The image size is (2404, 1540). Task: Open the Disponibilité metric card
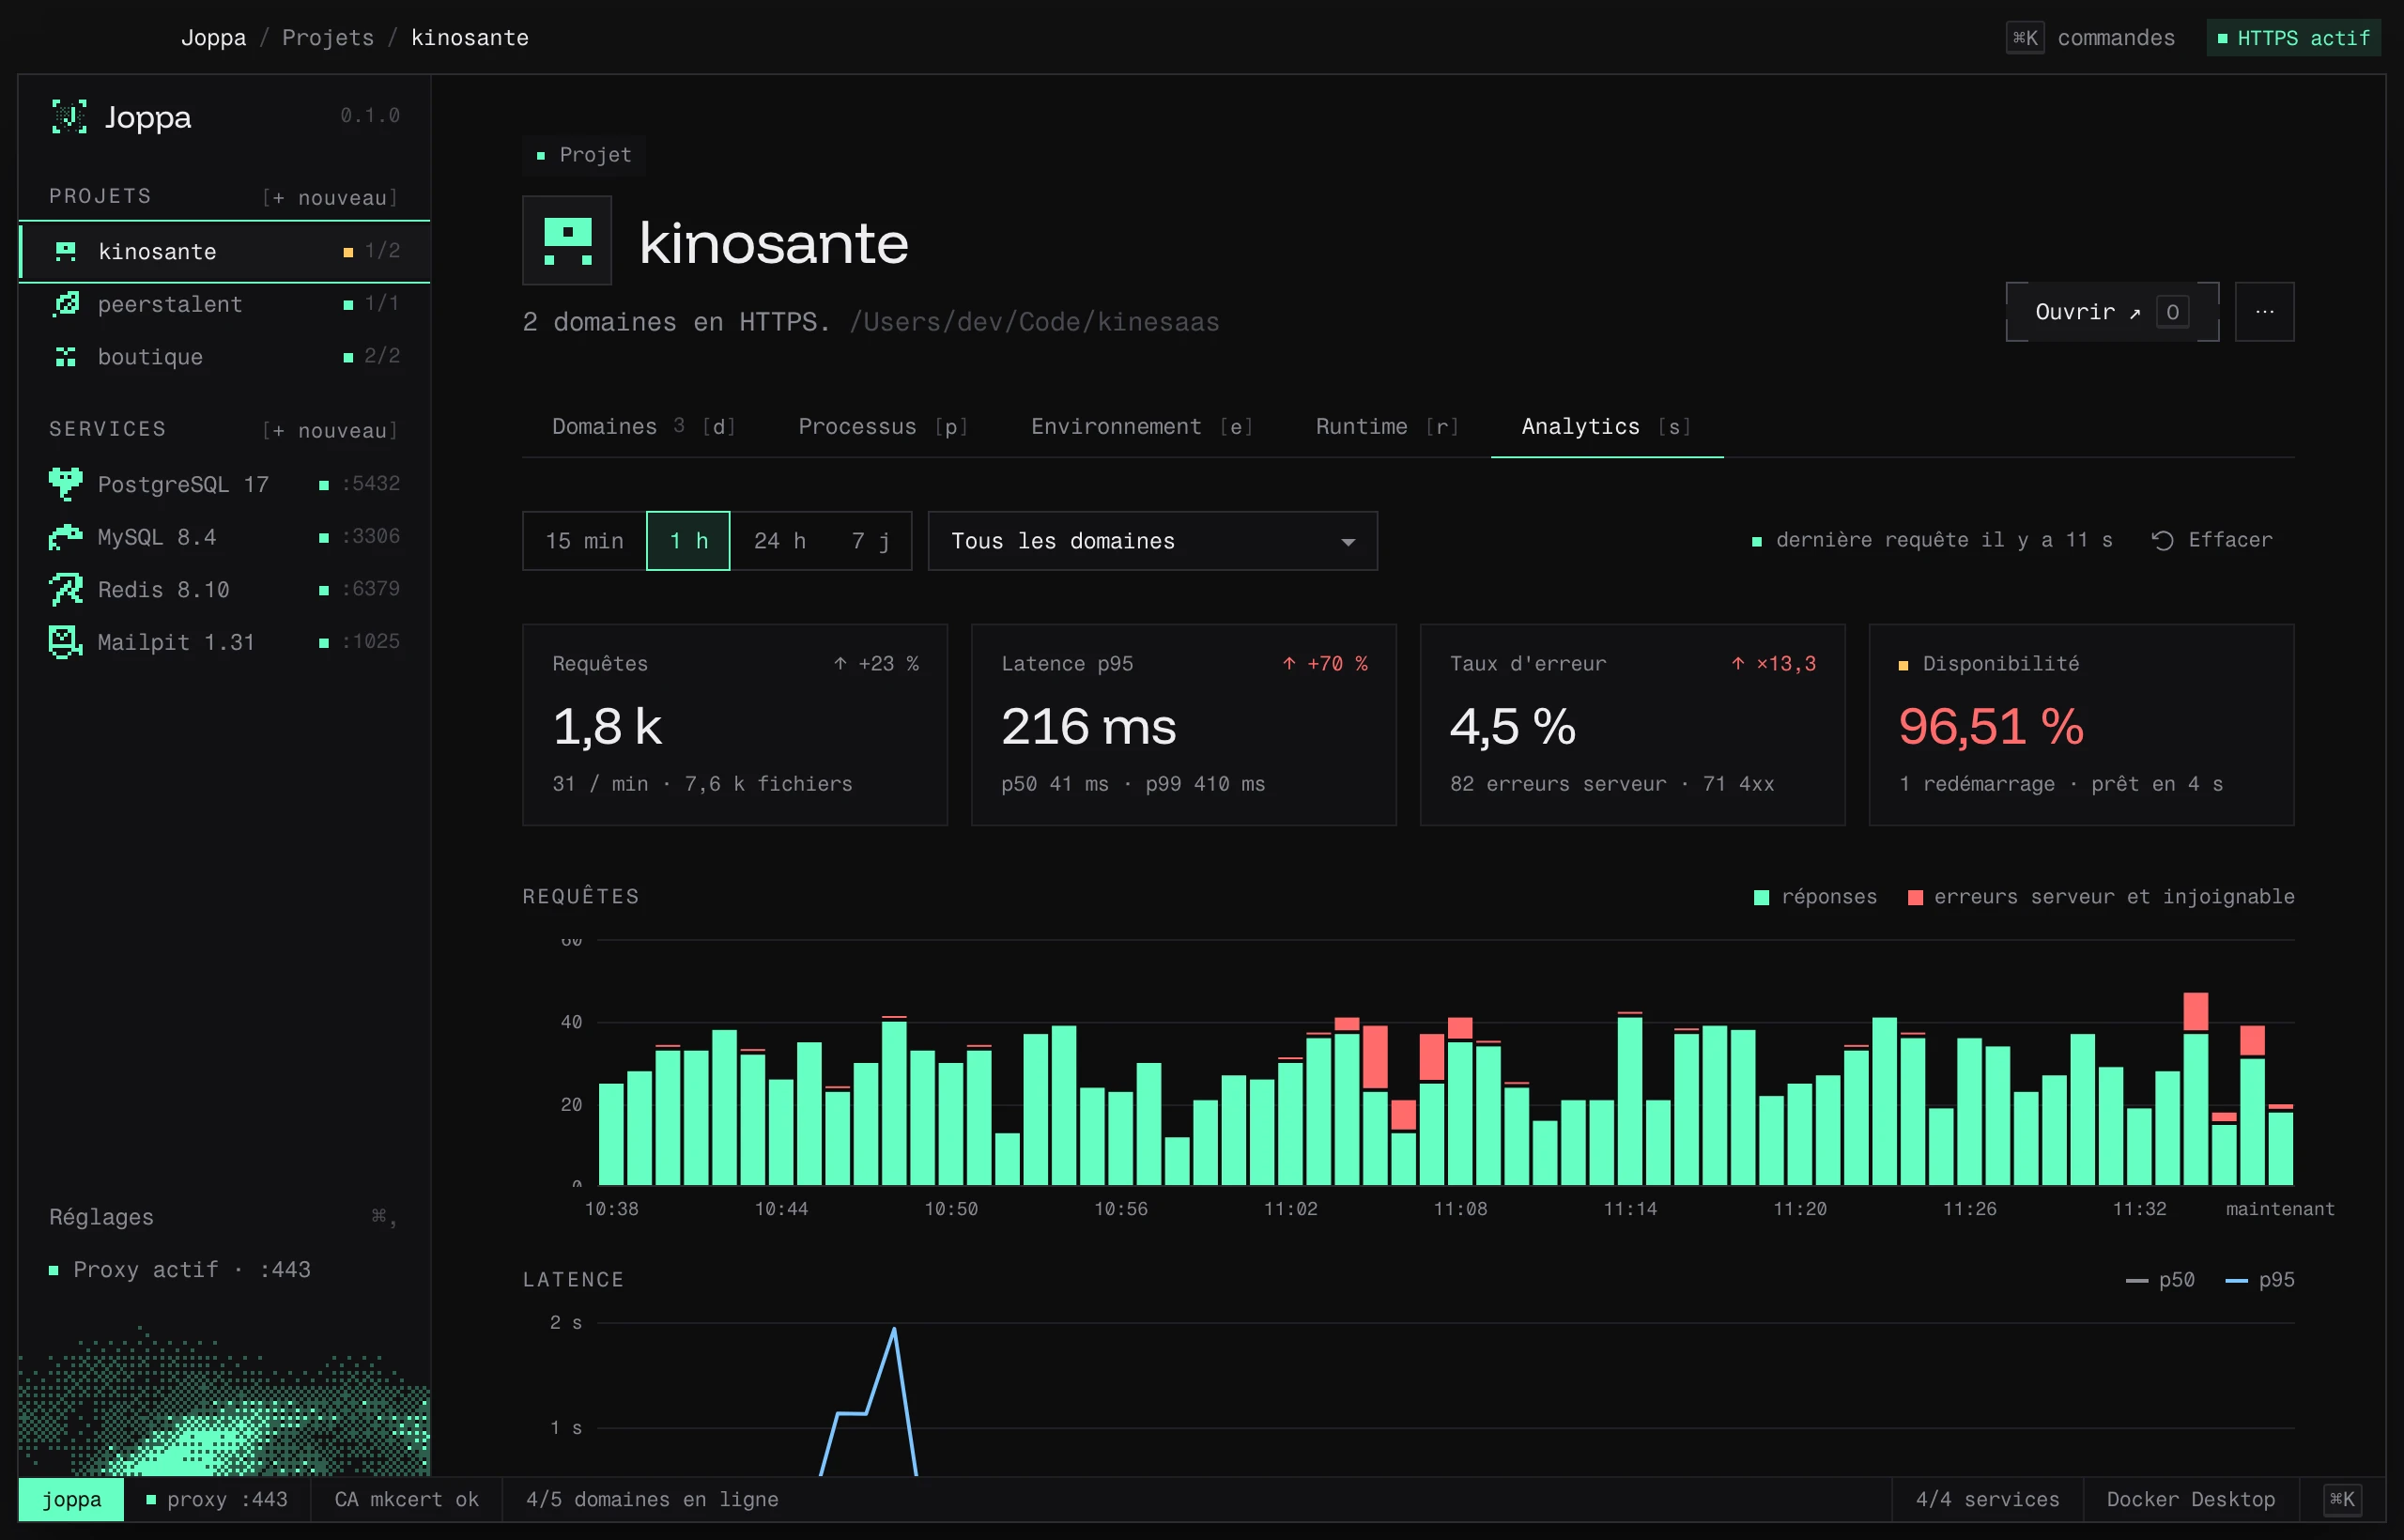(x=2081, y=725)
